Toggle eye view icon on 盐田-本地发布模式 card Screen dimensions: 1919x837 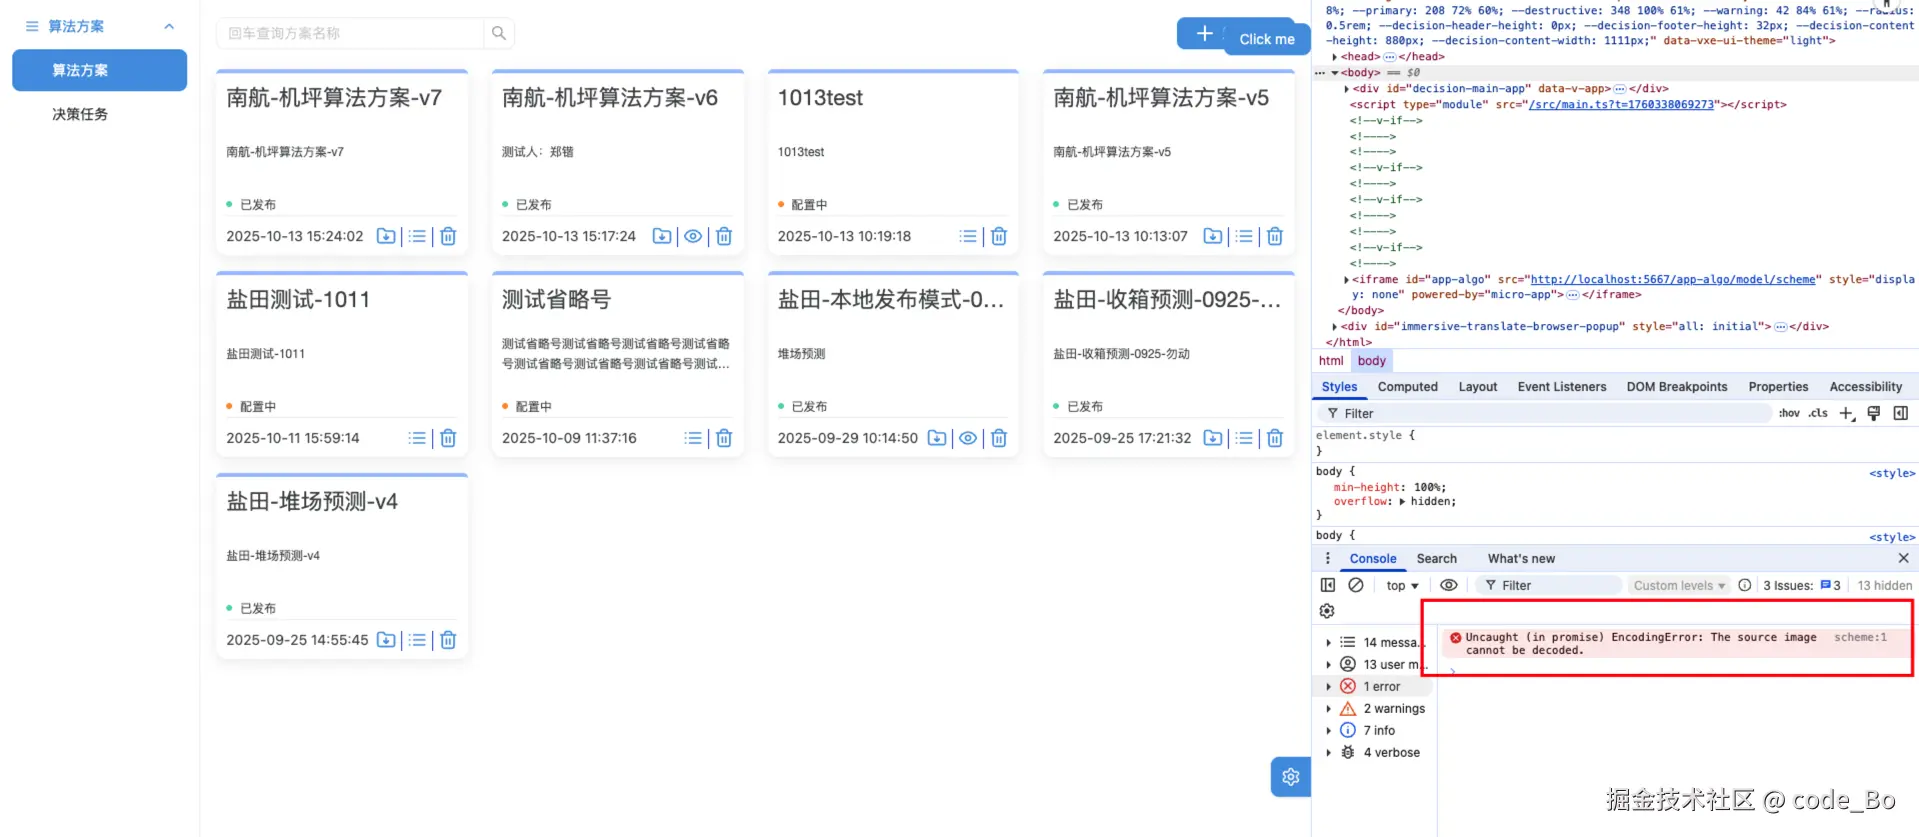click(x=968, y=438)
